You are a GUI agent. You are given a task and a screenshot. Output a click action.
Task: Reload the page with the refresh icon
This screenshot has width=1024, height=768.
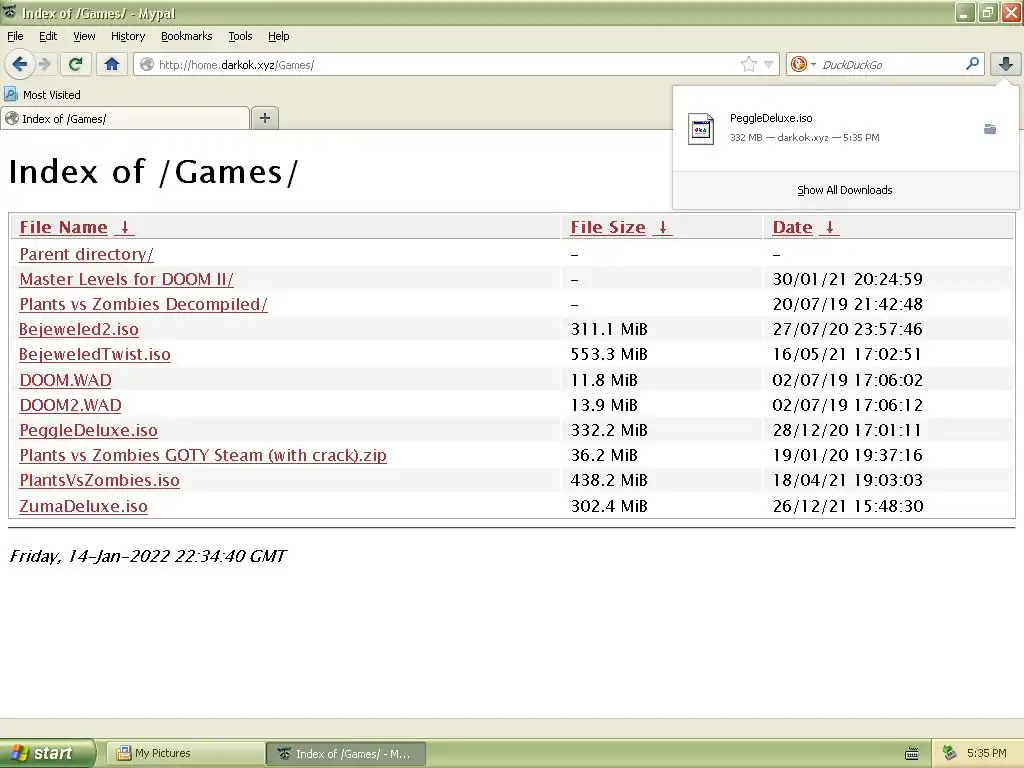pos(76,64)
